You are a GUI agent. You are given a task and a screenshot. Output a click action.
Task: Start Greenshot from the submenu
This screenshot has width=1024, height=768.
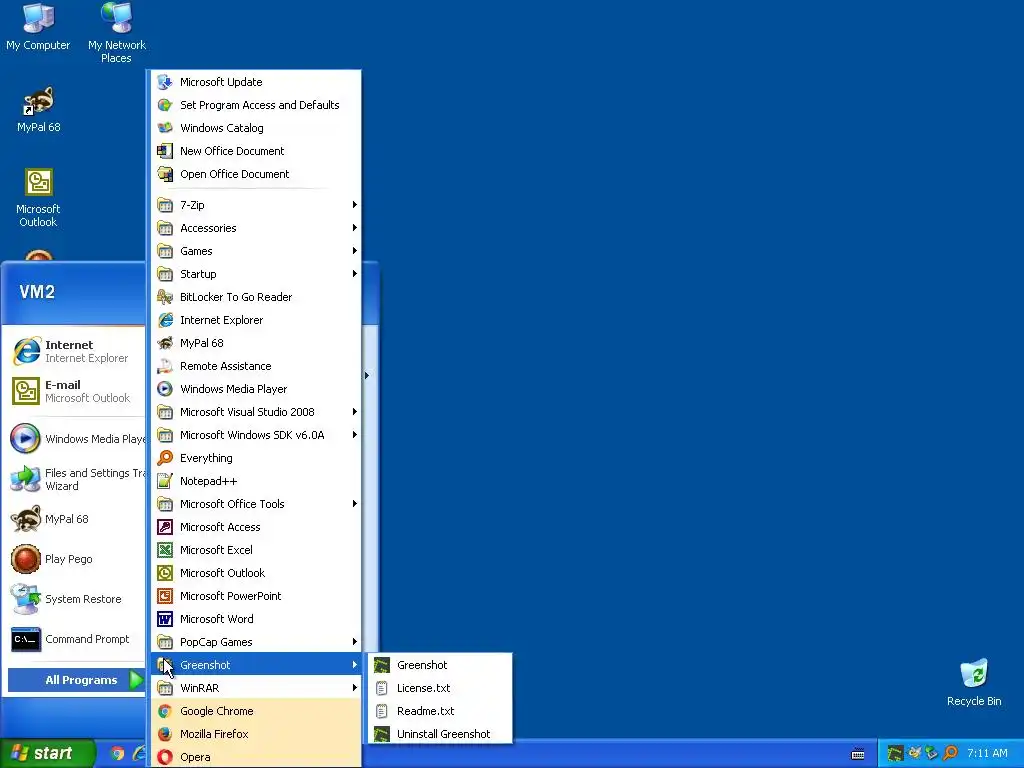point(440,665)
